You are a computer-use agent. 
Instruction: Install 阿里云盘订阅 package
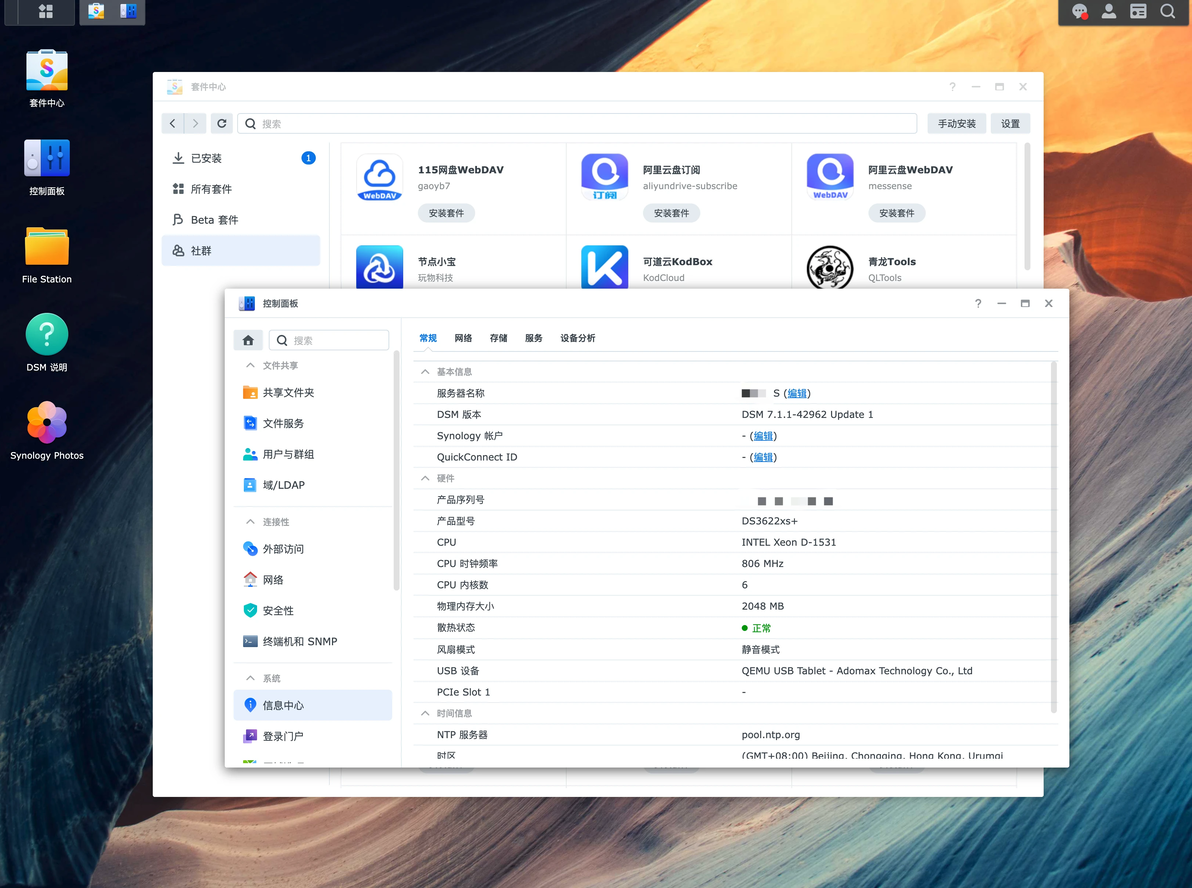click(671, 213)
